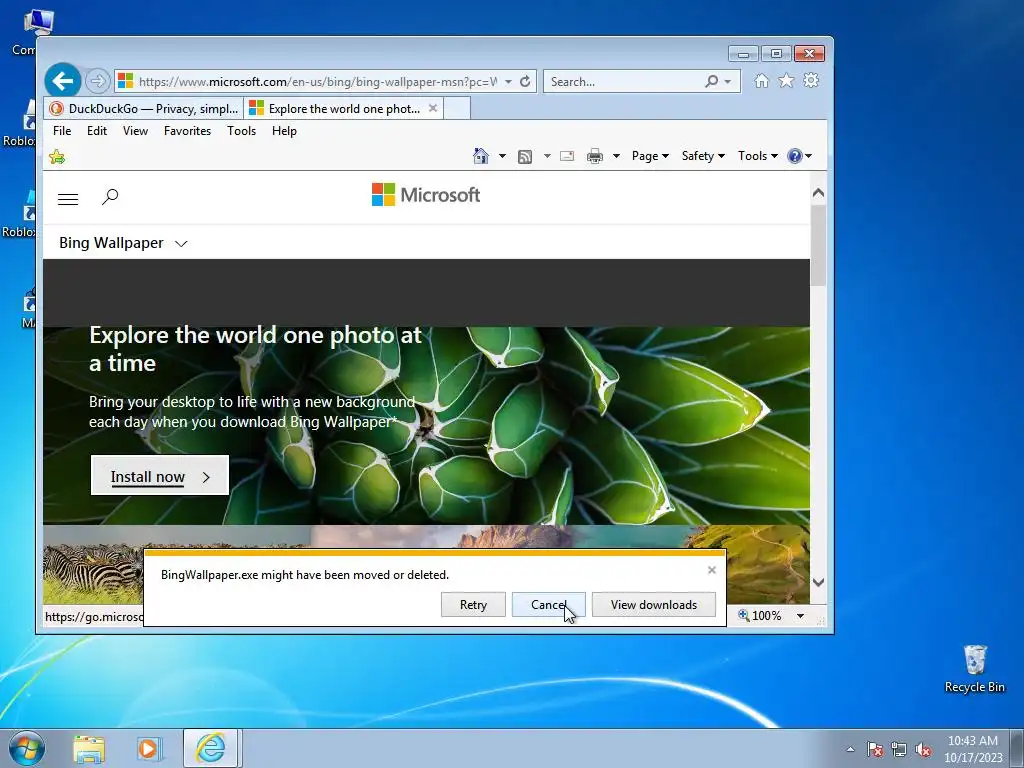Open Favorites star icon at top right
The image size is (1024, 768).
786,80
